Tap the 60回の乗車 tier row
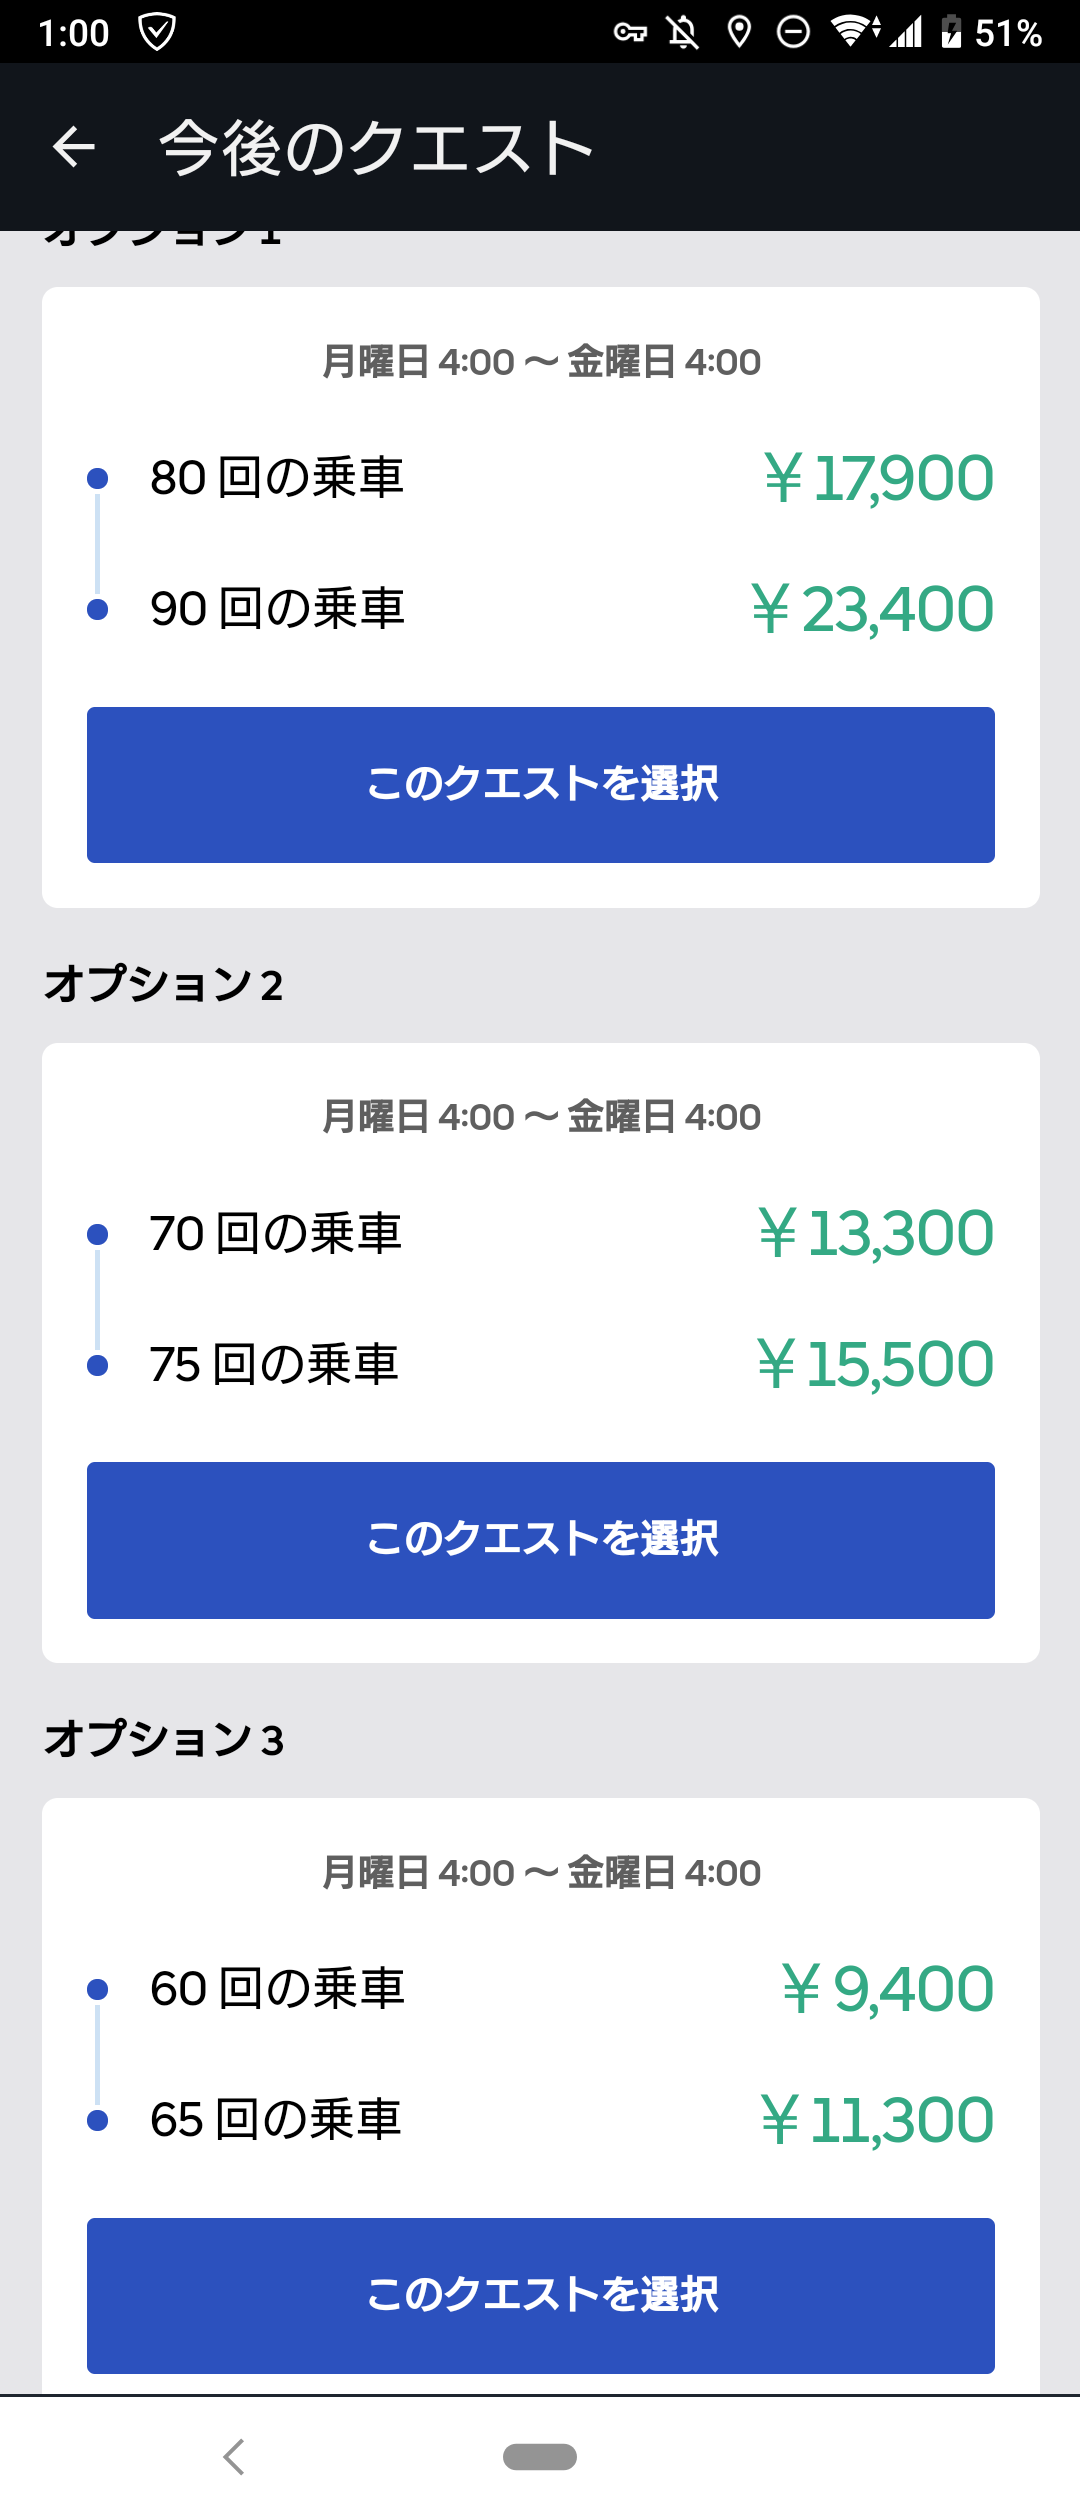The width and height of the screenshot is (1080, 2520). [541, 1988]
